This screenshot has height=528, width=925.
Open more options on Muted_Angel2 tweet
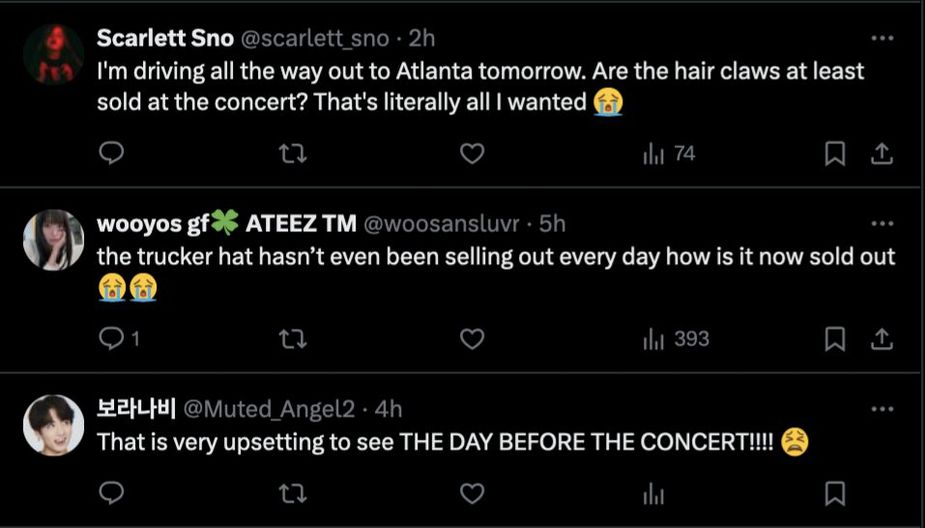(882, 408)
